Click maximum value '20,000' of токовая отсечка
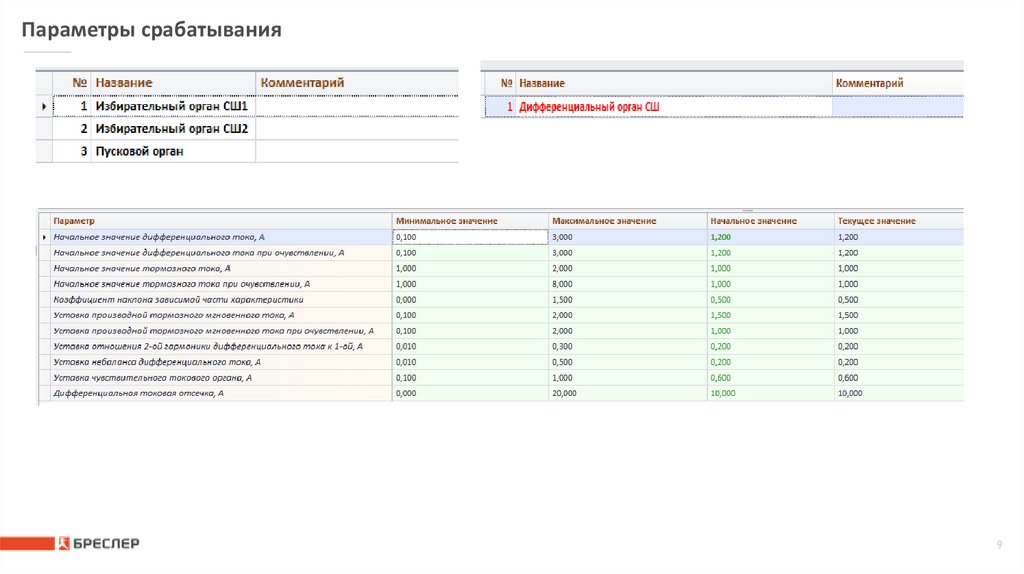This screenshot has height=574, width=1024. [x=628, y=393]
